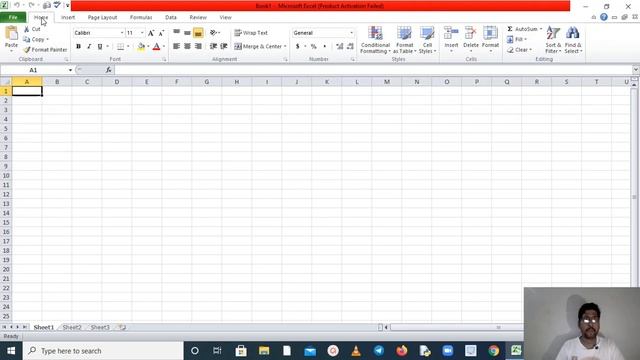Decrease font size with the Shrink Font icon
Image resolution: width=640 pixels, height=360 pixels.
point(161,33)
